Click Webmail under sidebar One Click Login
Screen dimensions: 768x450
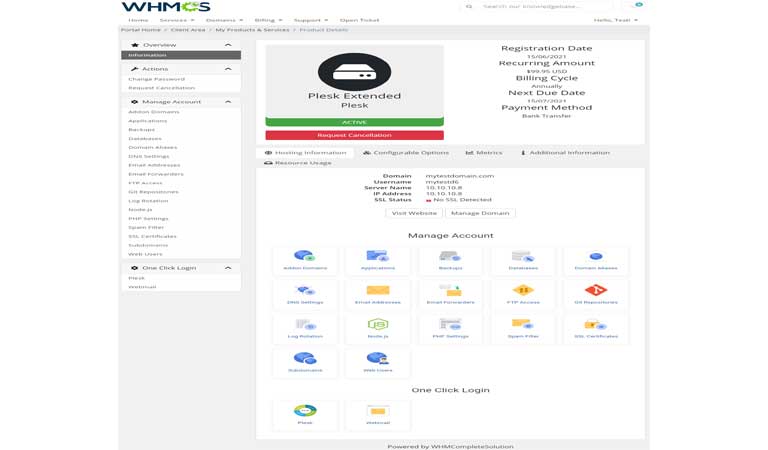142,287
